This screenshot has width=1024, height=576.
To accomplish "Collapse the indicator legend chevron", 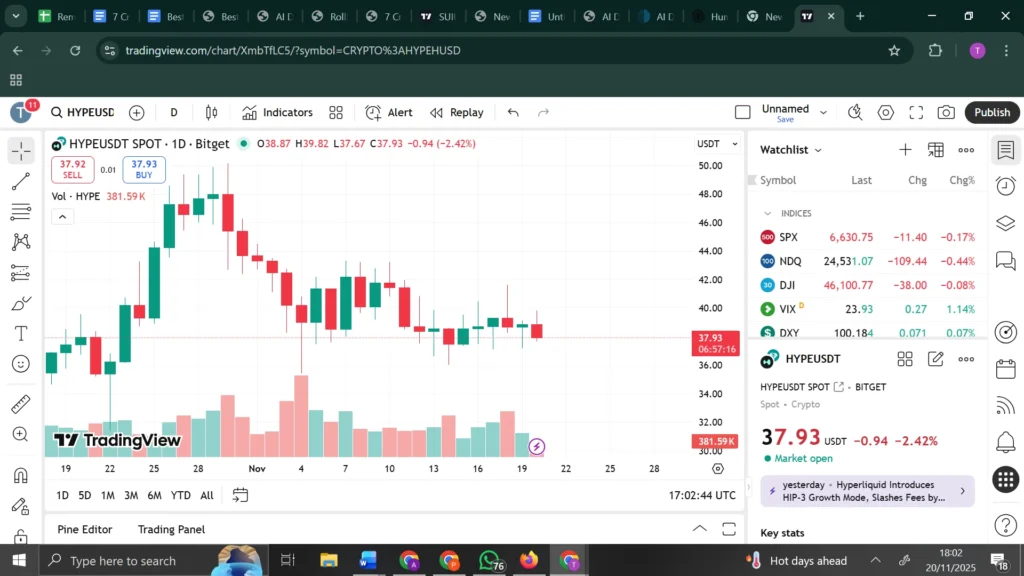I will 63,217.
